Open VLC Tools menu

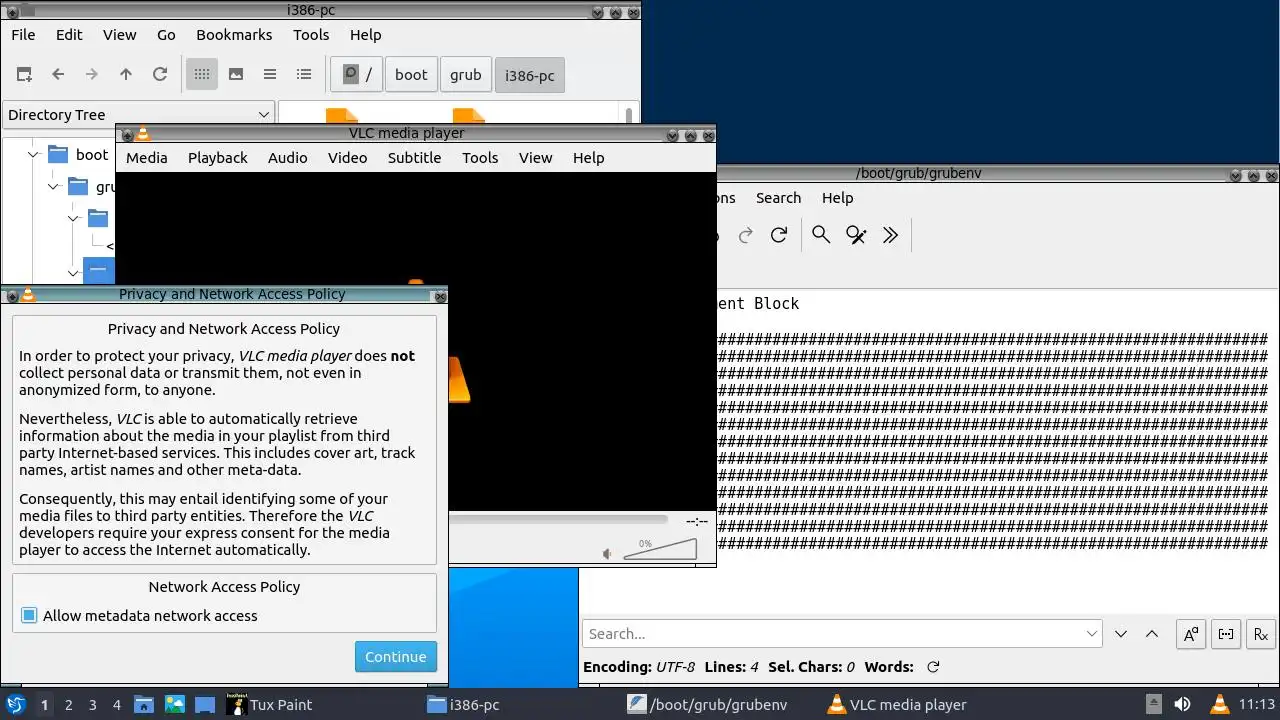[480, 157]
